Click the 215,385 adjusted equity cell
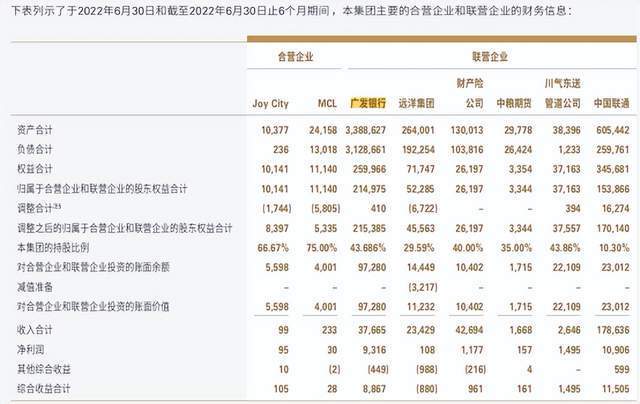The width and height of the screenshot is (640, 404). (369, 228)
